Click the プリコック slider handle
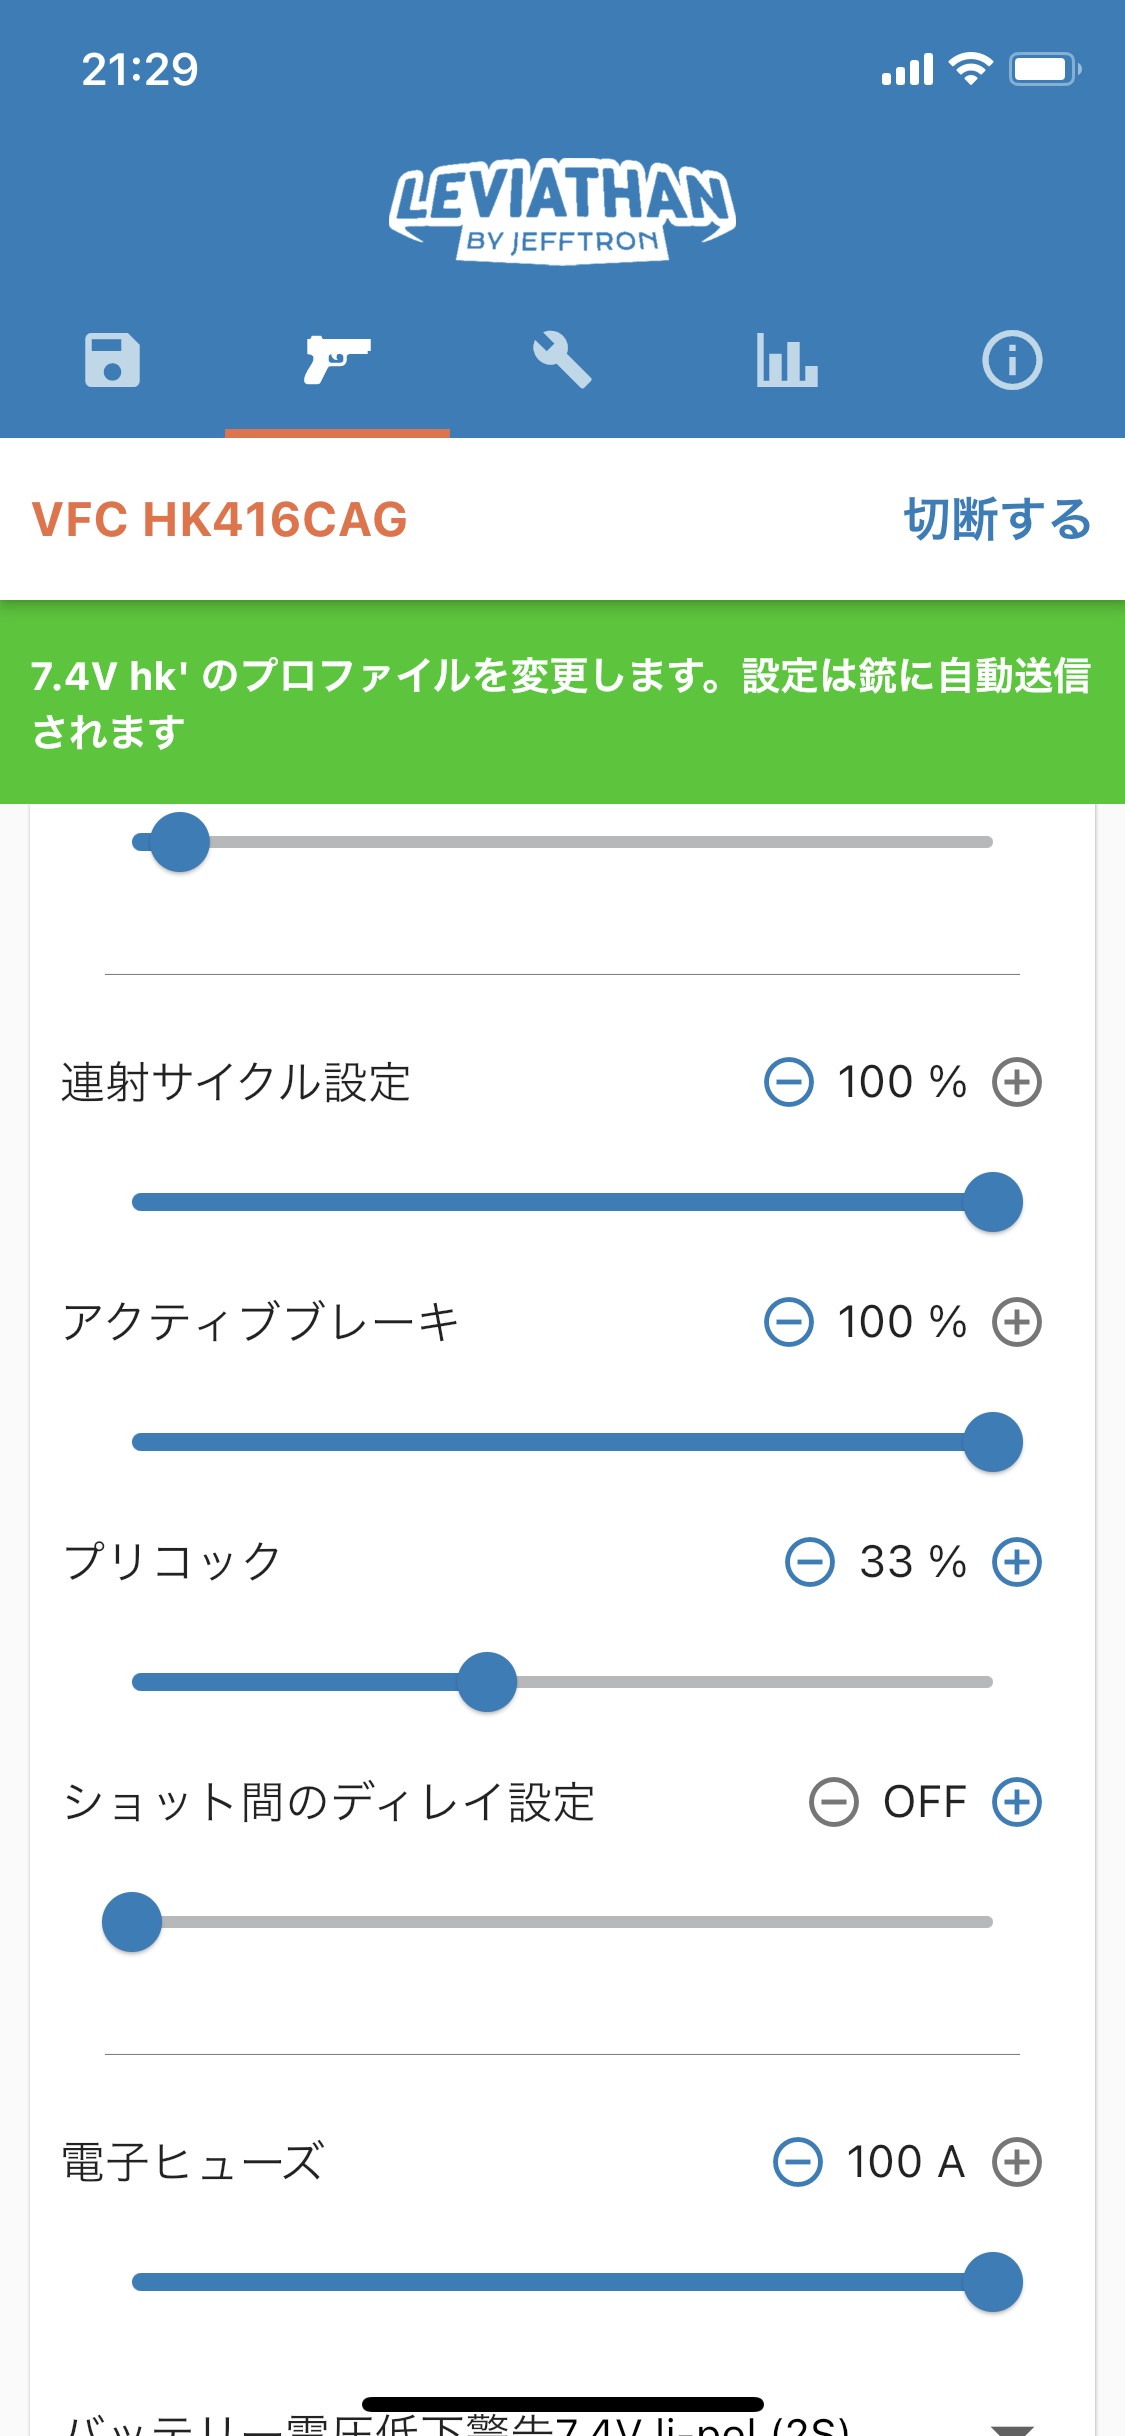Image resolution: width=1125 pixels, height=2436 pixels. 487,1682
